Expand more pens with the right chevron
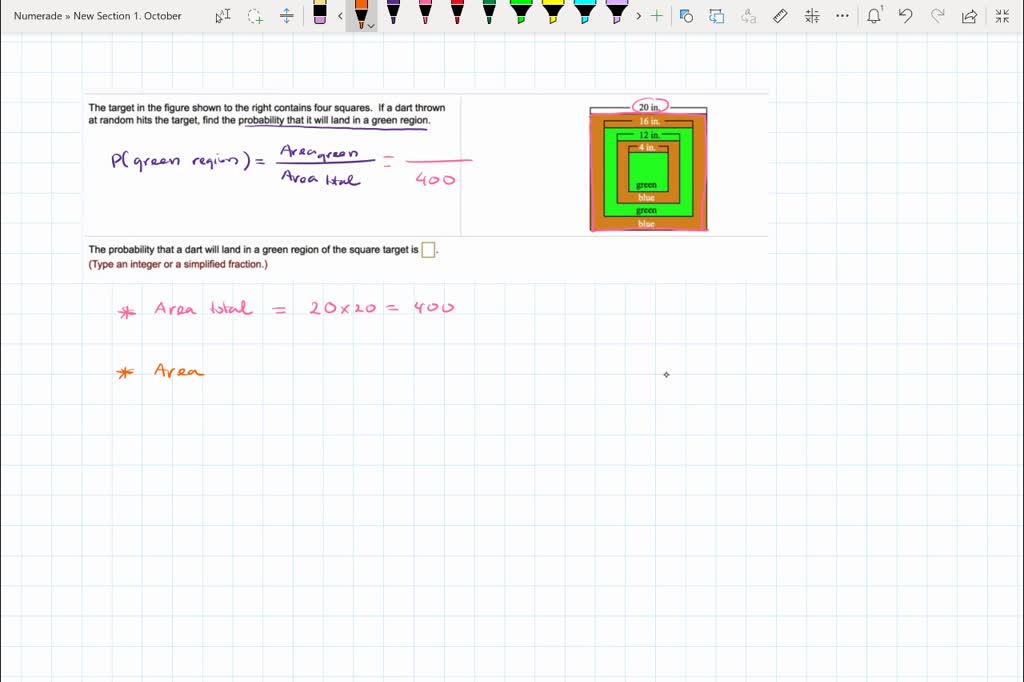This screenshot has width=1024, height=682. 638,15
